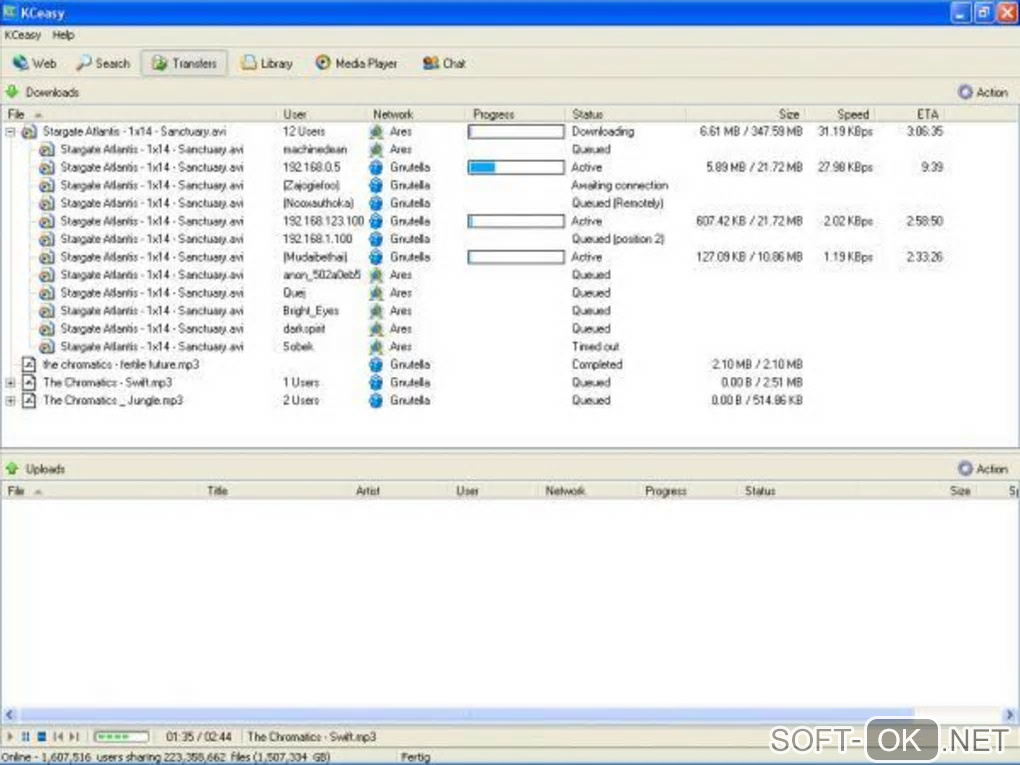Click the Ares icon on anon_502a0eb5 row
The image size is (1020, 765).
coord(376,275)
